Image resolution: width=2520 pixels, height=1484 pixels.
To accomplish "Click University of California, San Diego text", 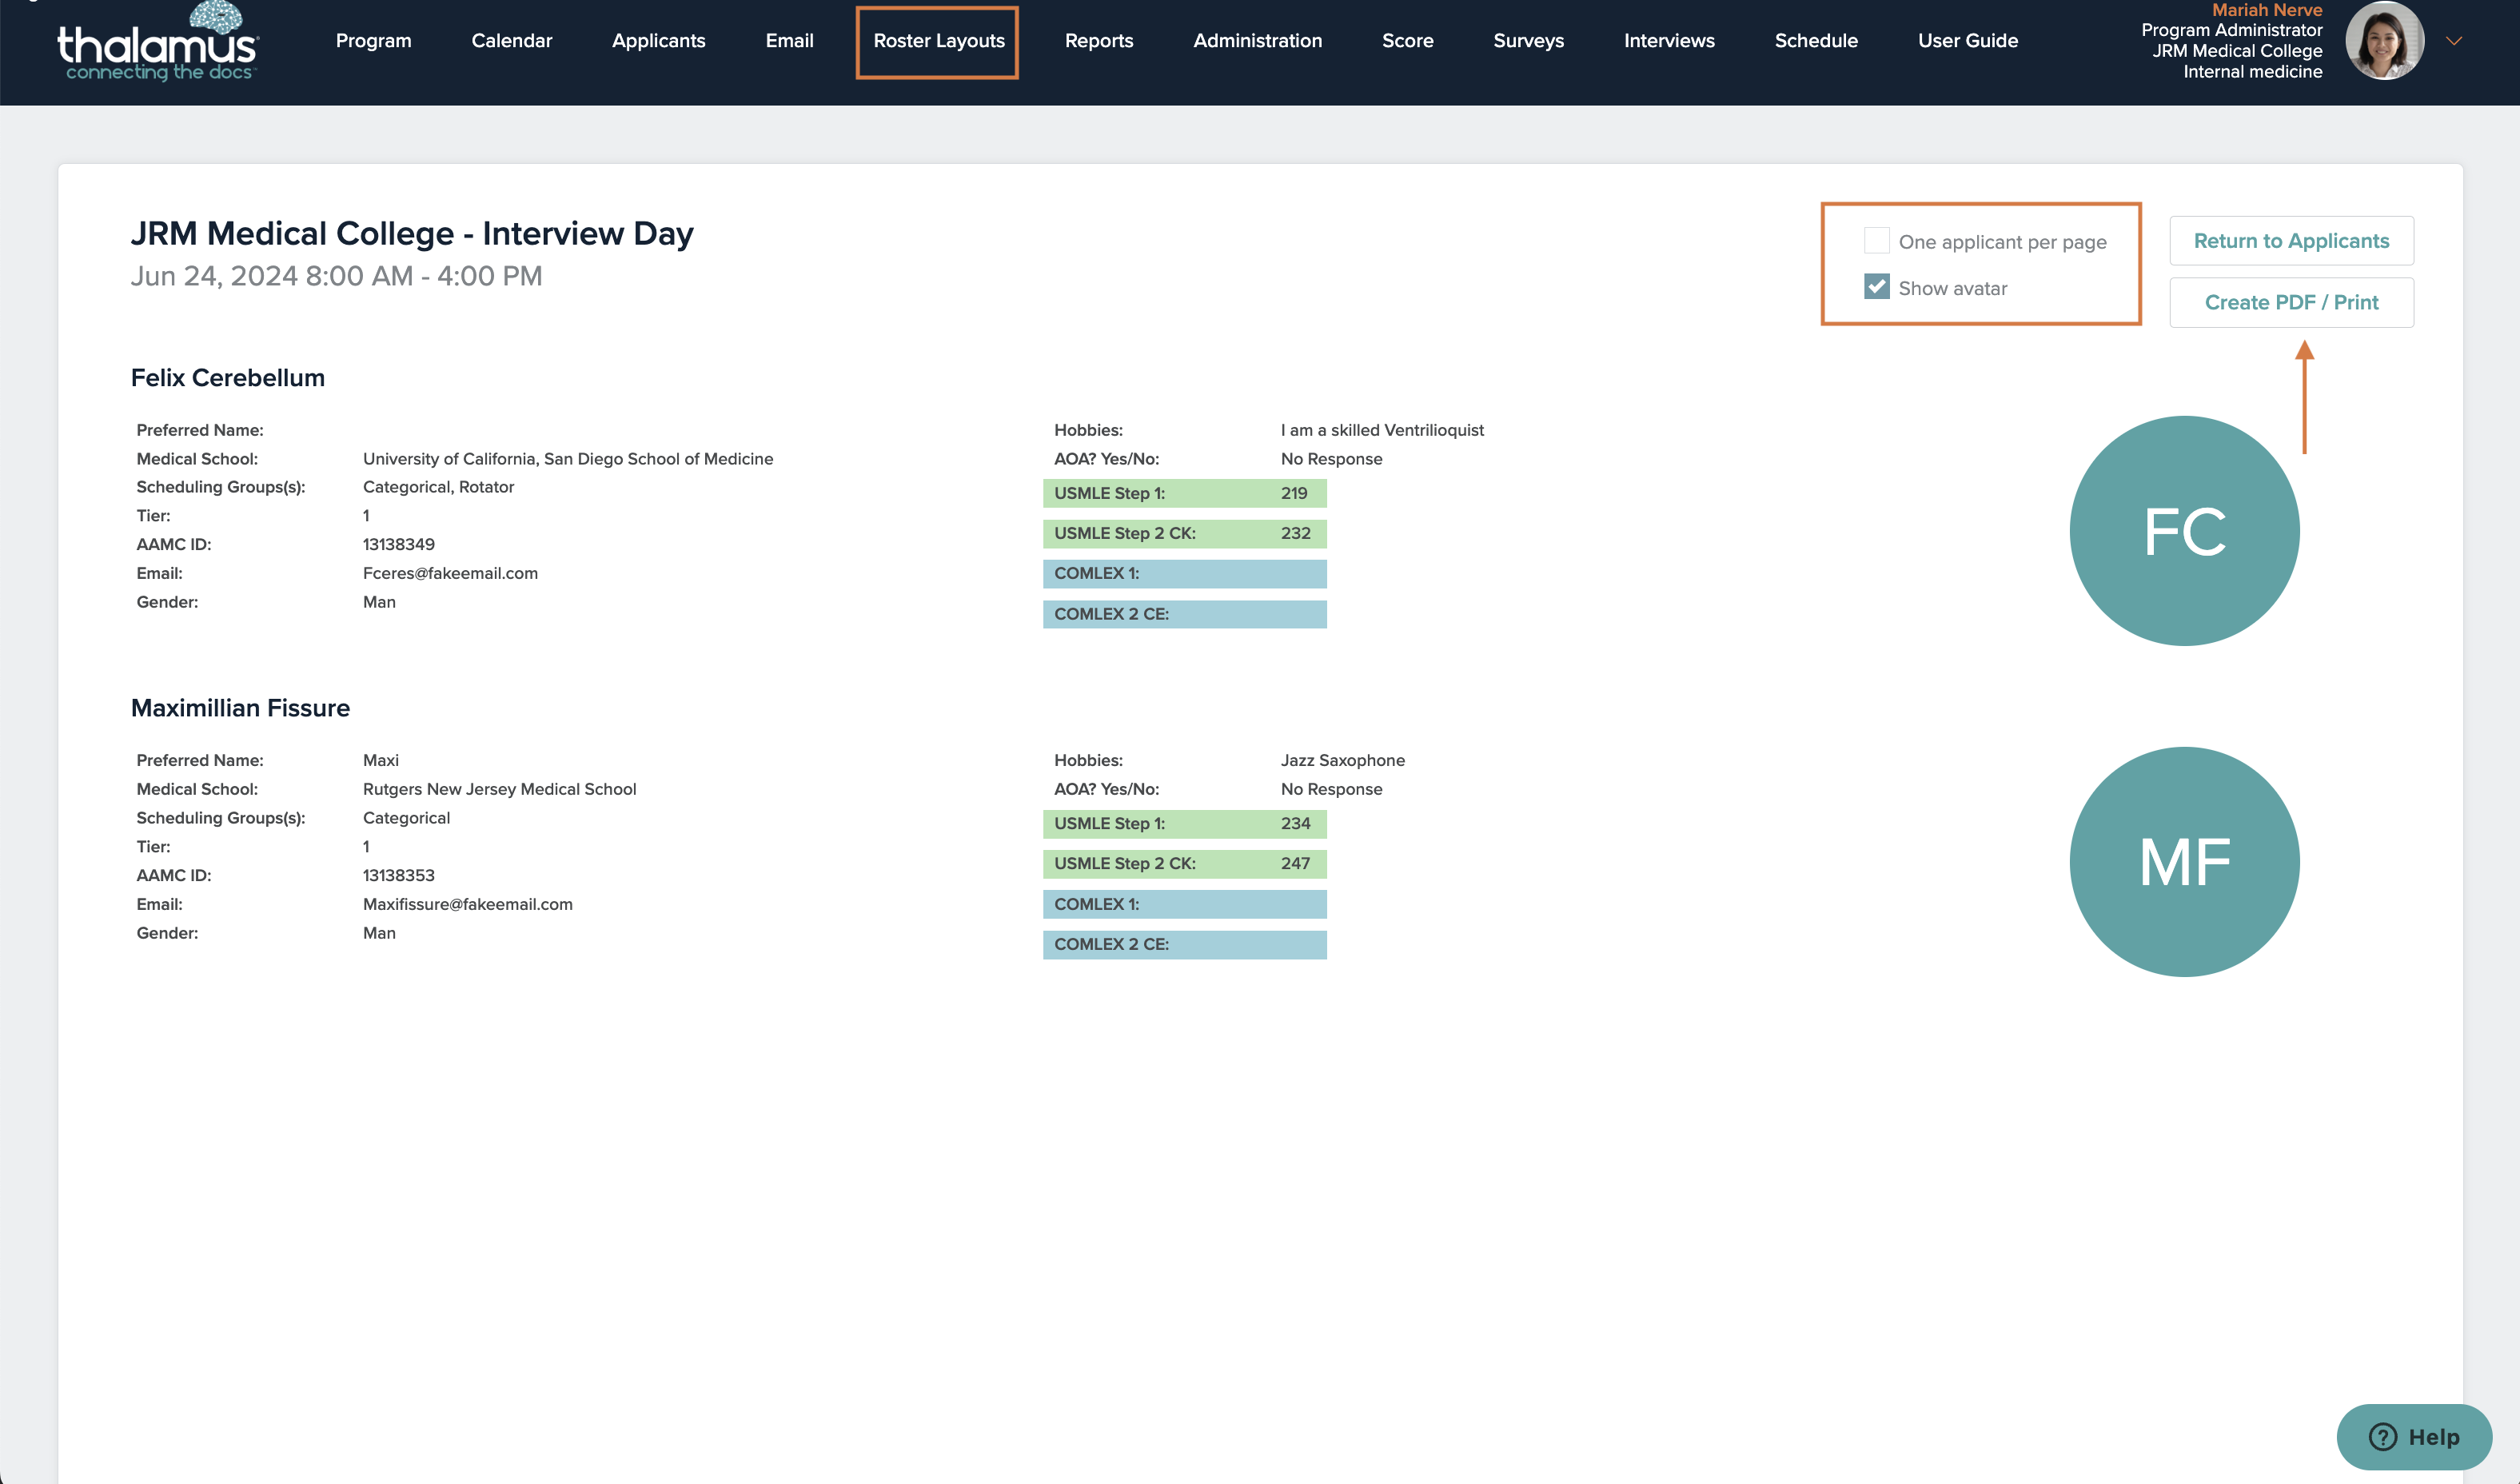I will (568, 459).
